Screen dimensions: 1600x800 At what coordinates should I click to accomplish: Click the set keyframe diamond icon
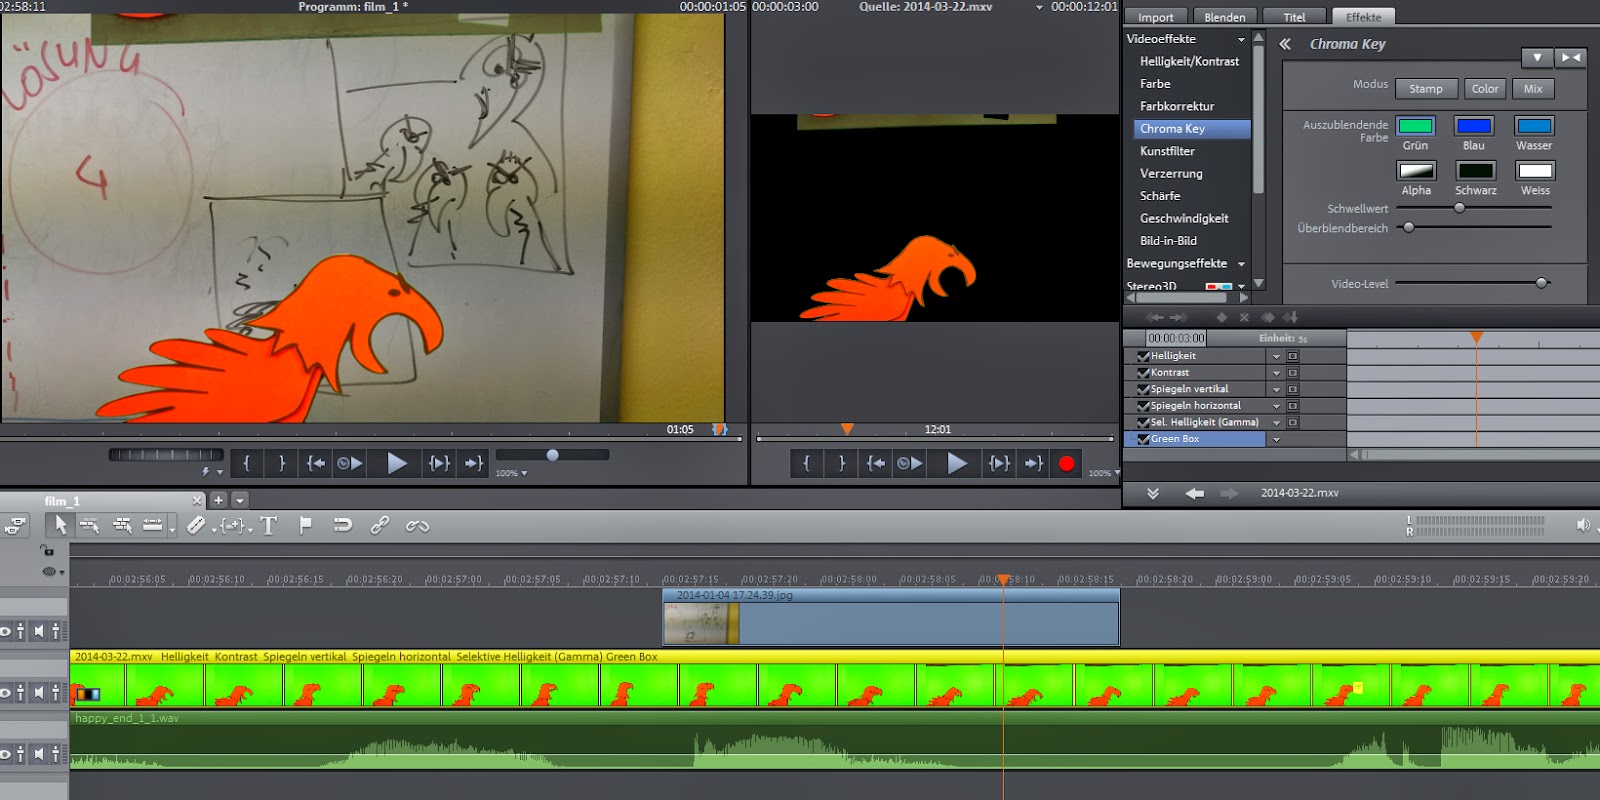[x=1221, y=317]
